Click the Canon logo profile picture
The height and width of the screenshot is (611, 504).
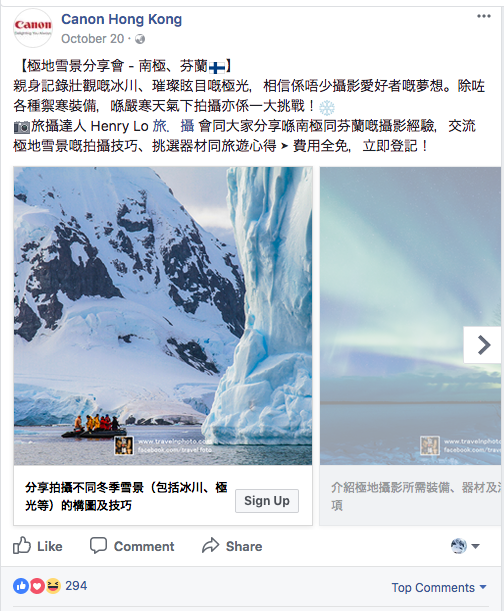point(33,28)
